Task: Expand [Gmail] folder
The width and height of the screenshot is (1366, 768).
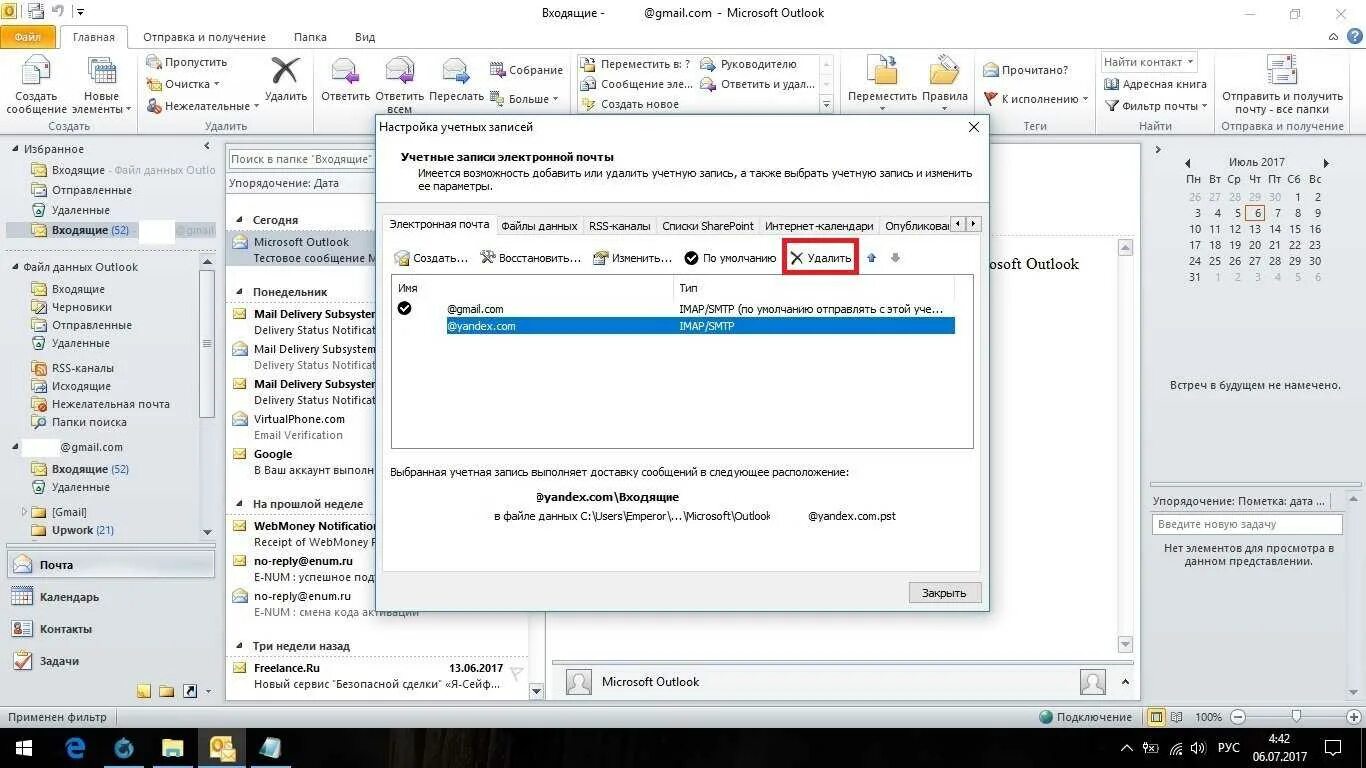Action: pyautogui.click(x=25, y=512)
